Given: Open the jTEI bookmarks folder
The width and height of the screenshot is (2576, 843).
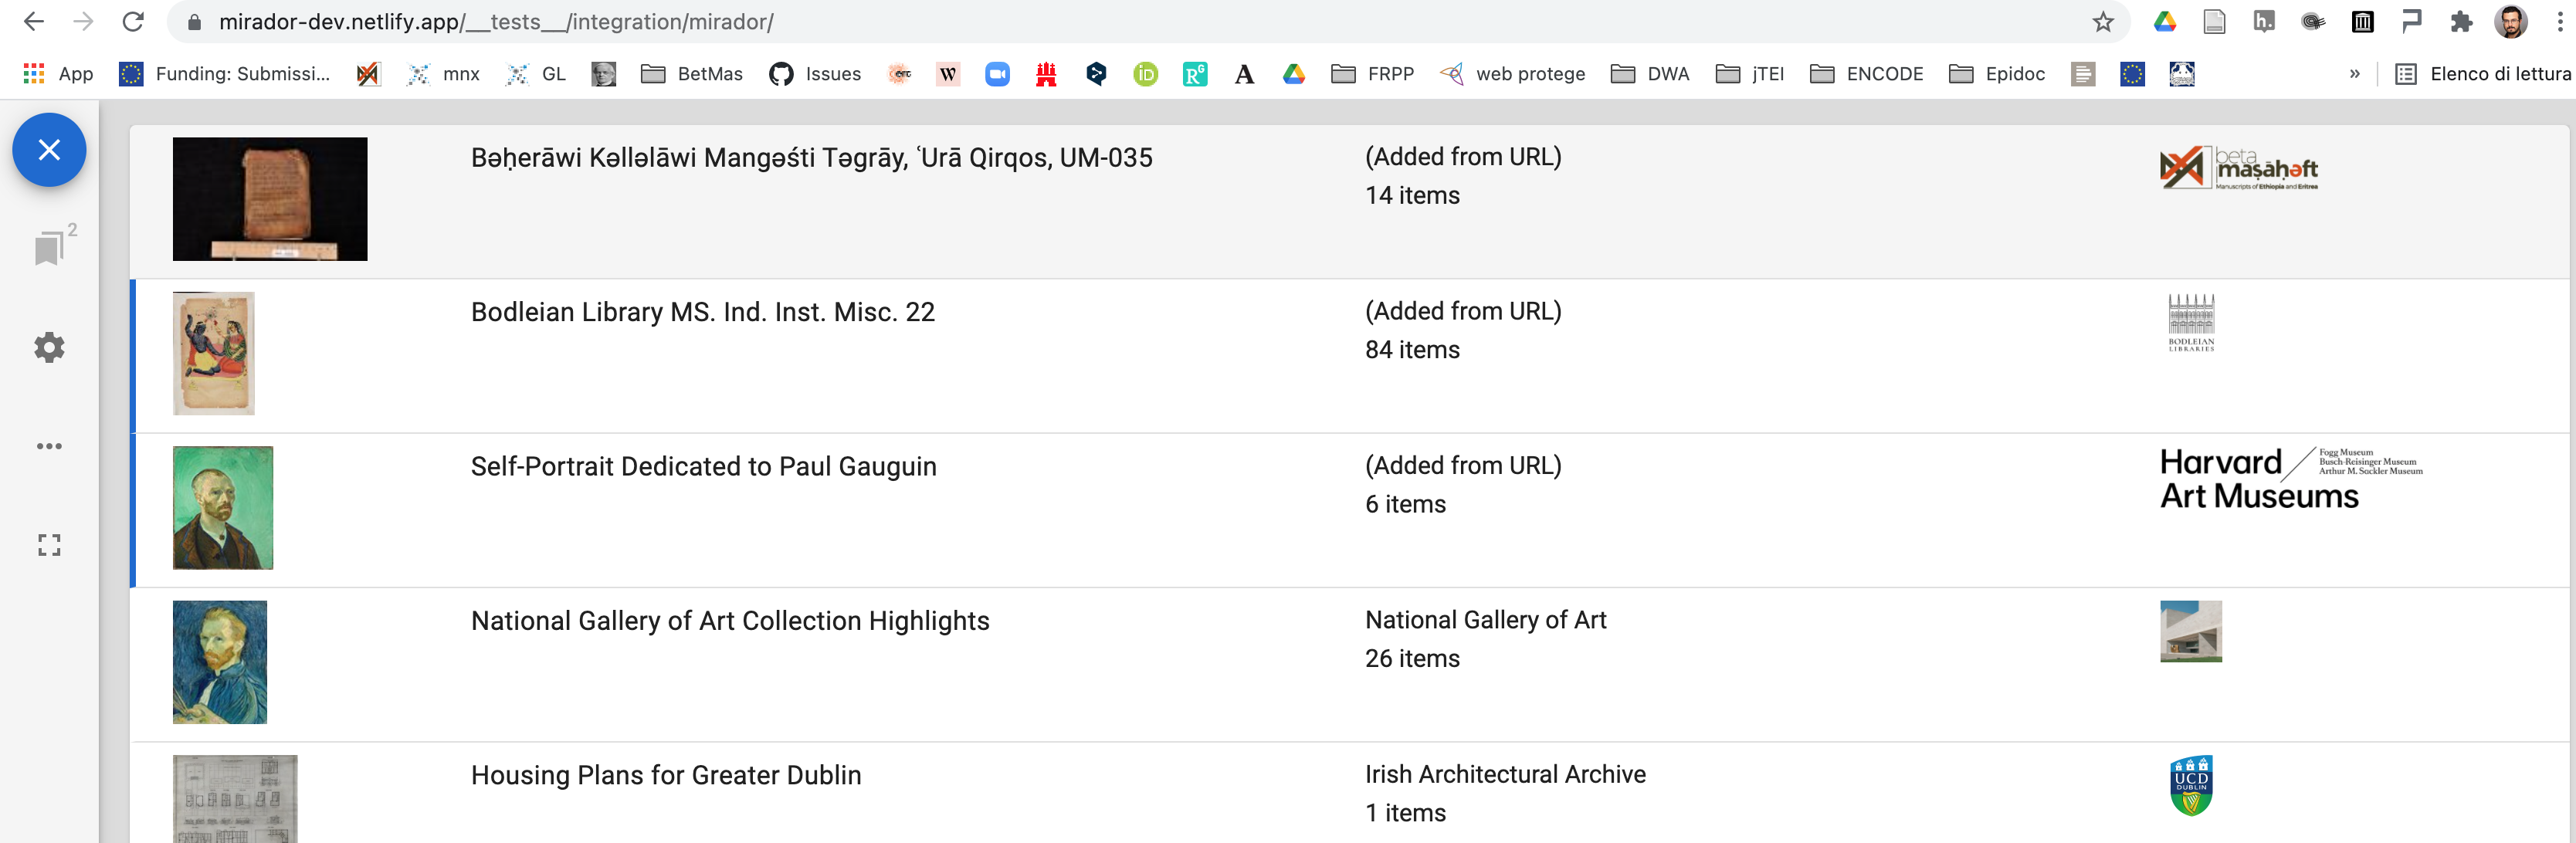Looking at the screenshot, I should [x=1750, y=74].
